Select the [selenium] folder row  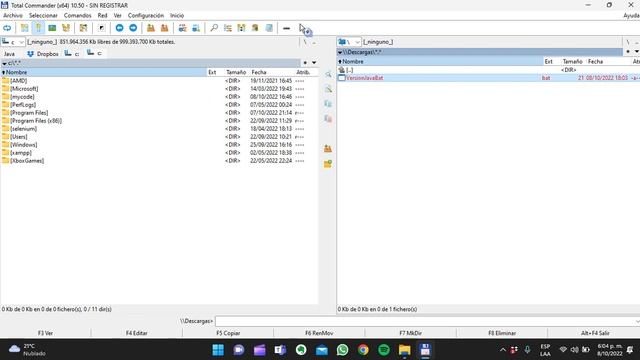coord(159,129)
